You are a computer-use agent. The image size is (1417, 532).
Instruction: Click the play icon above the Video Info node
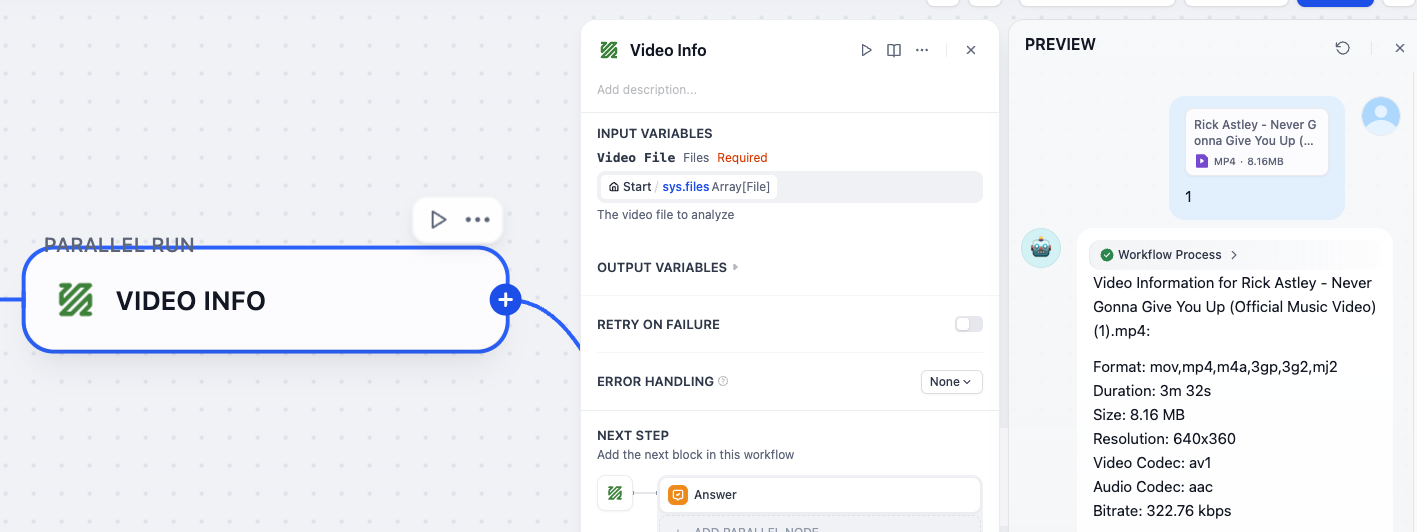[x=438, y=219]
